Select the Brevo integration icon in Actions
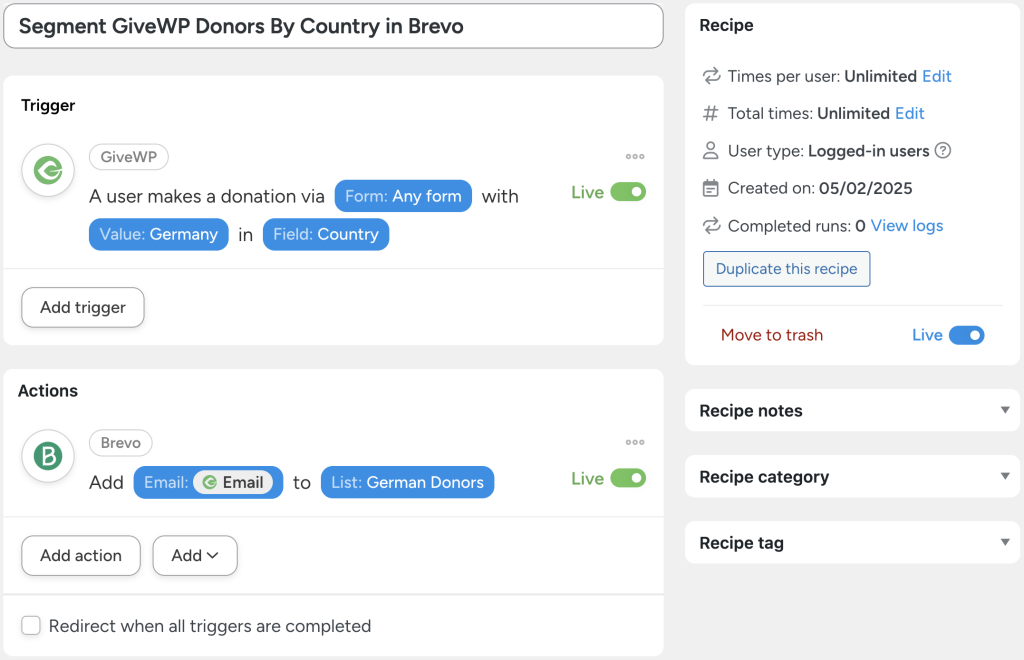The width and height of the screenshot is (1024, 660). pos(47,457)
